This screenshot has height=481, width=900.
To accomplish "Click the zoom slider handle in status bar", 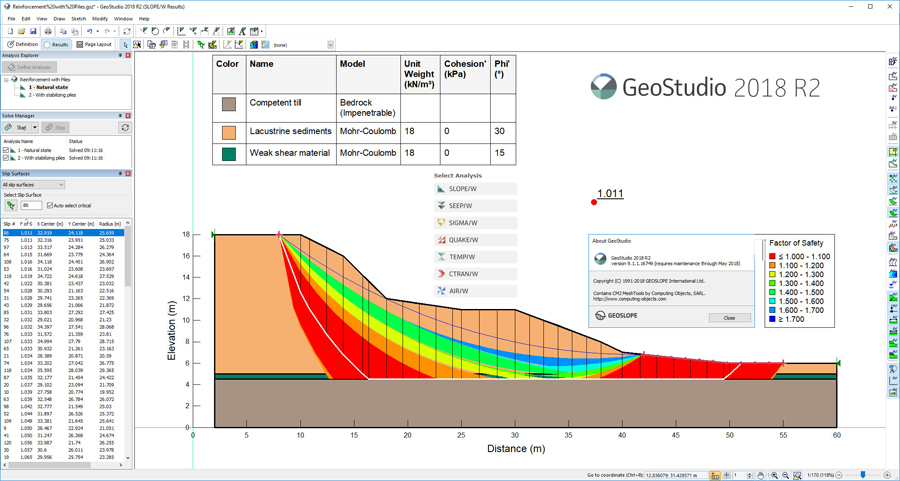I will pos(863,475).
